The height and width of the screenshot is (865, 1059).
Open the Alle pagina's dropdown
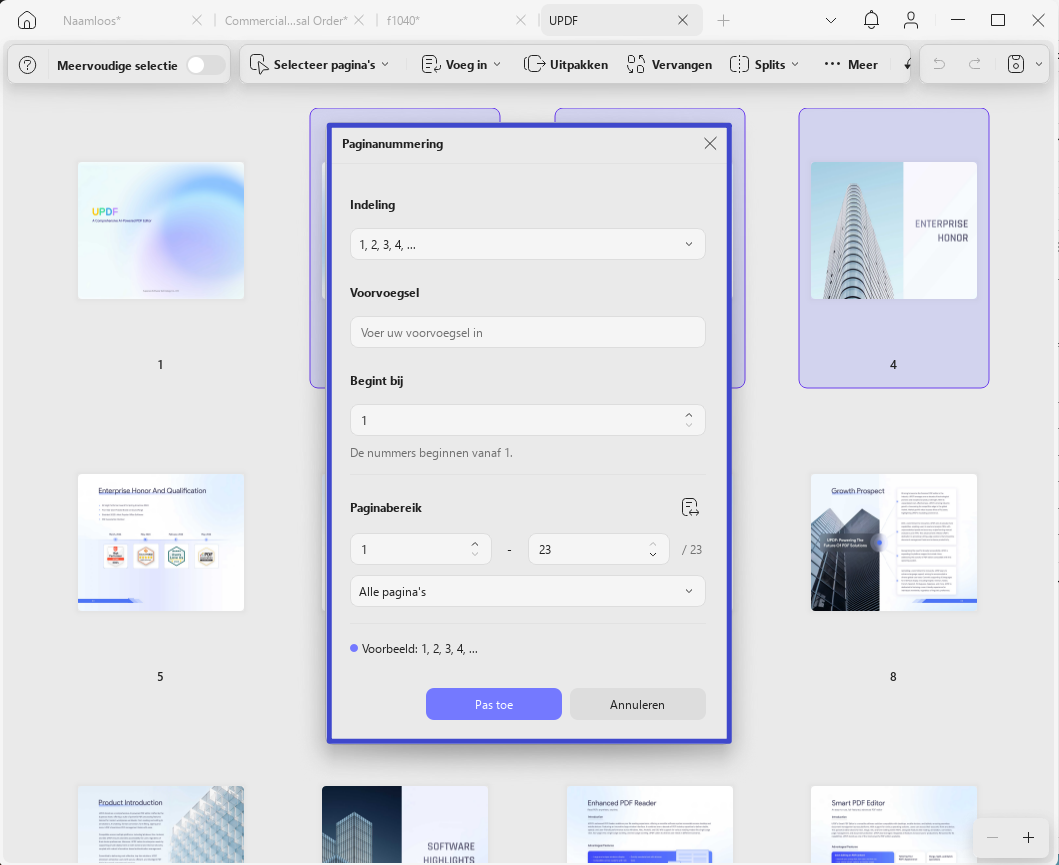[x=527, y=592]
